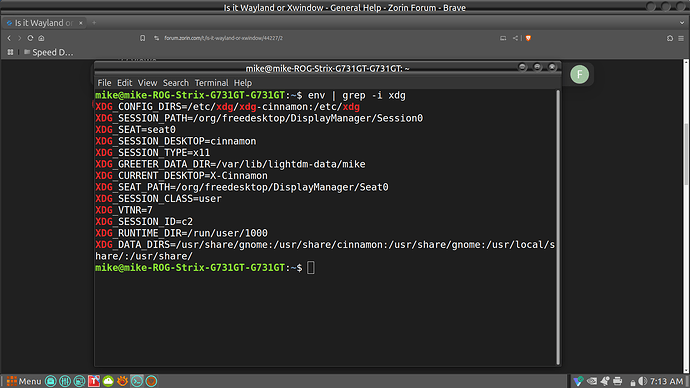This screenshot has height=388, width=690.
Task: Open the terminal File menu
Action: [104, 83]
